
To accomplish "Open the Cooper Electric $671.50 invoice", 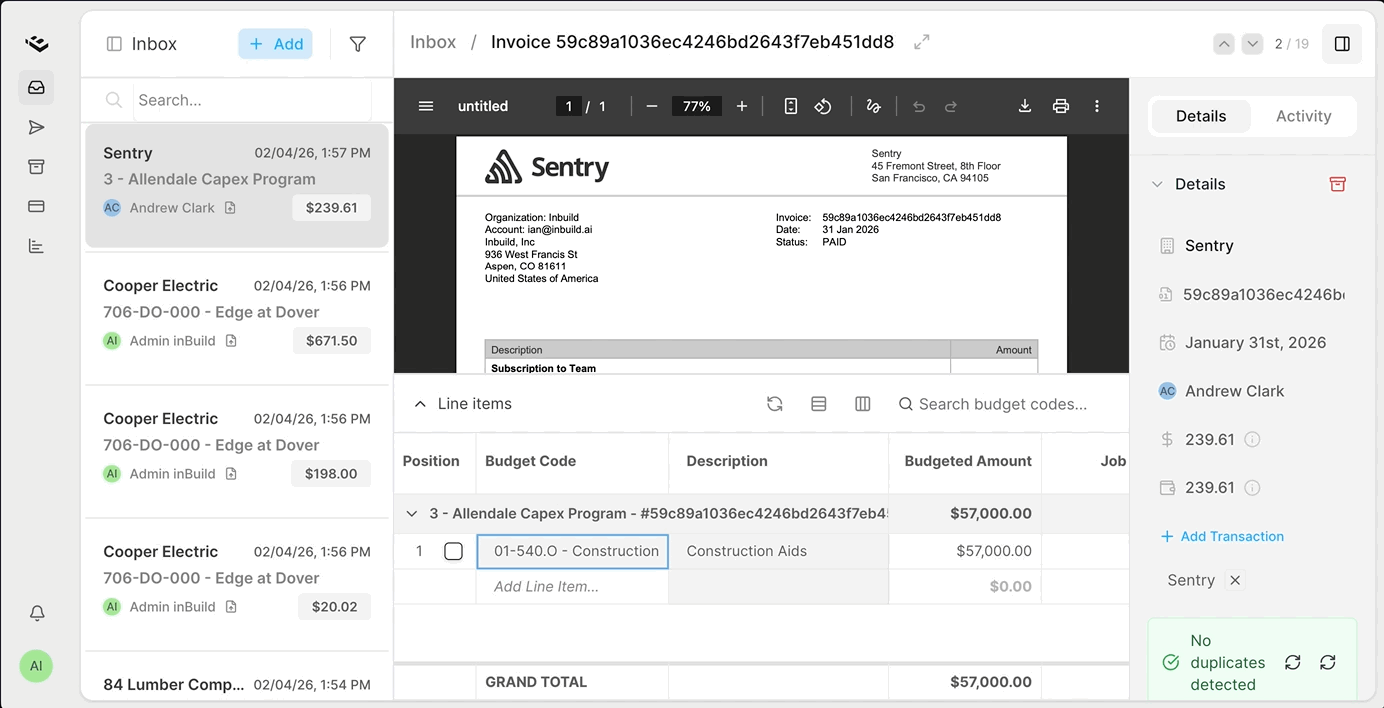I will coord(237,318).
